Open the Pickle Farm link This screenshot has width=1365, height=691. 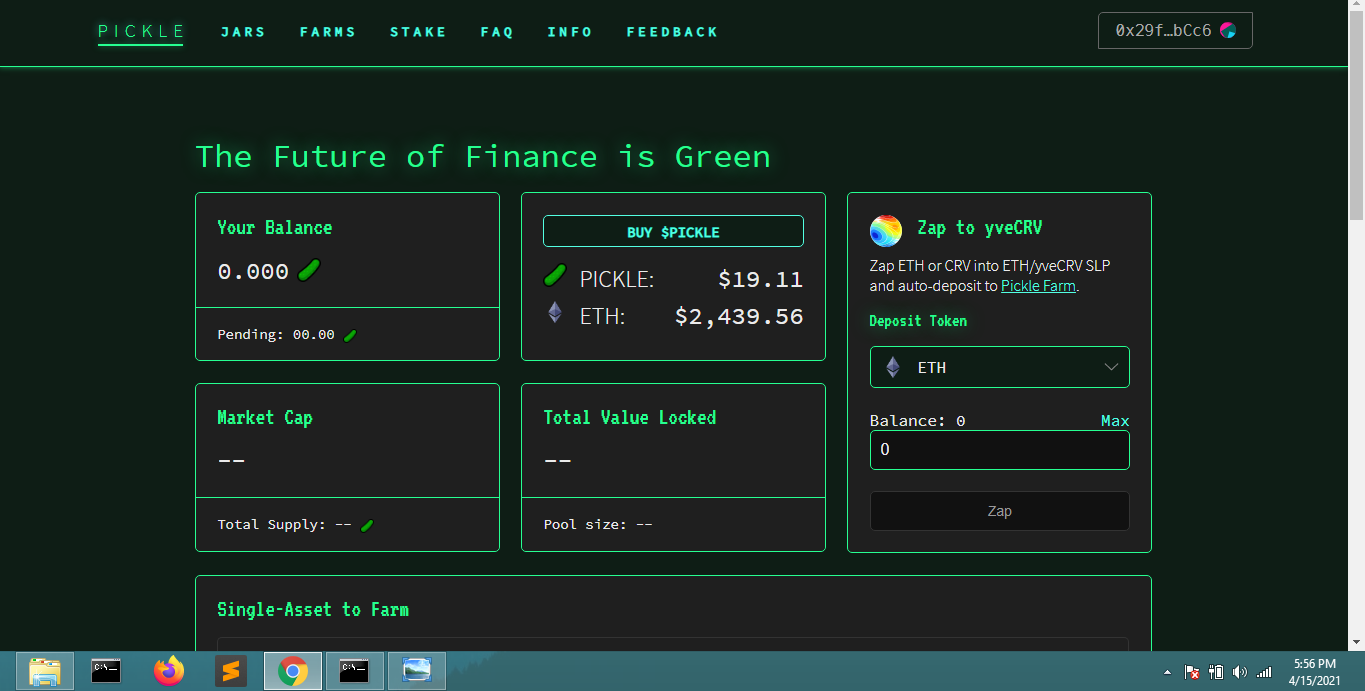click(x=1037, y=286)
